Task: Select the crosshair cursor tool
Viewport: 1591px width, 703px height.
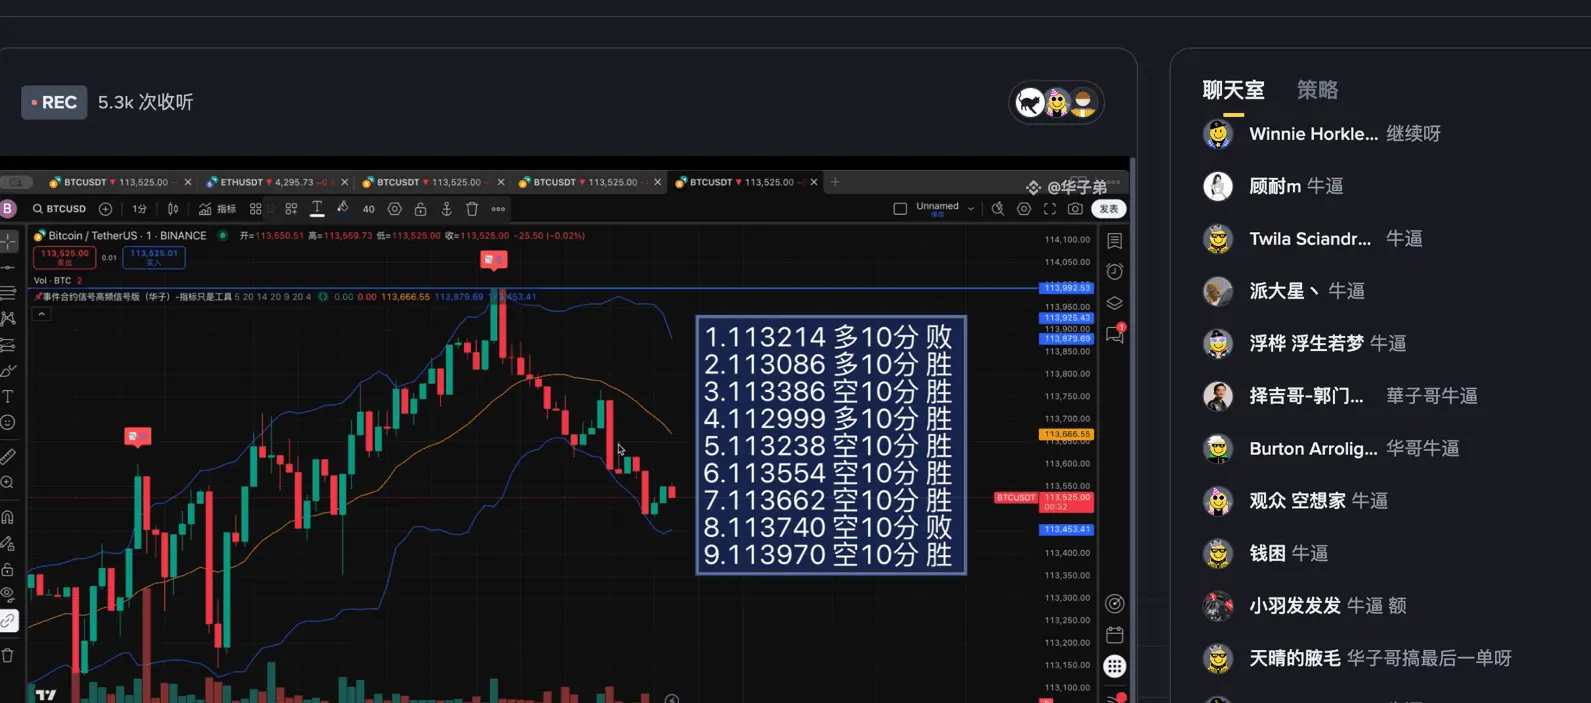Action: (x=8, y=242)
